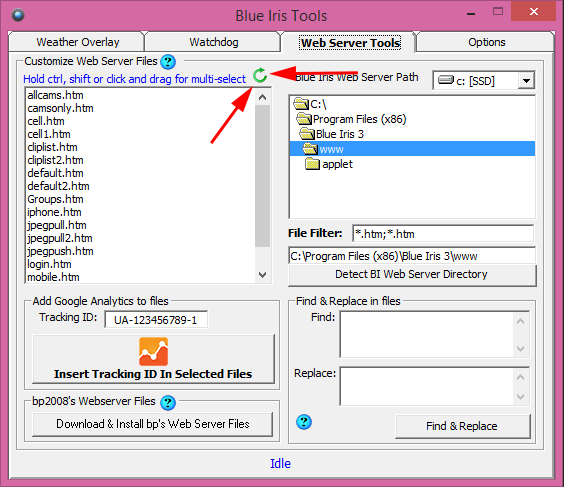Image resolution: width=564 pixels, height=487 pixels.
Task: Click Download & Install bp's Web Server Files
Action: (153, 424)
